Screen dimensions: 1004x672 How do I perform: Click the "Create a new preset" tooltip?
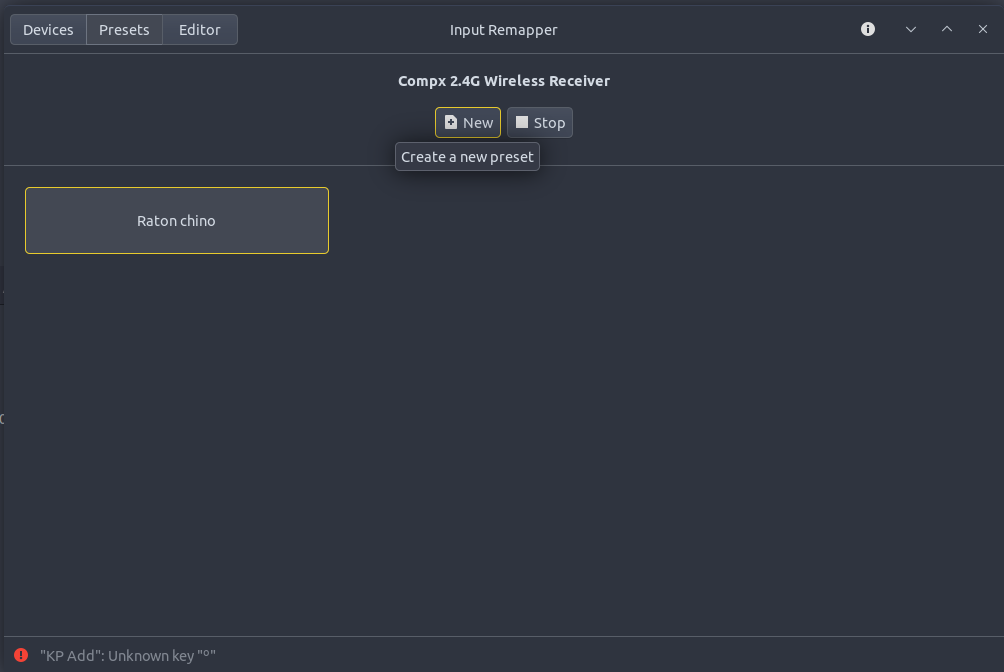pyautogui.click(x=467, y=157)
